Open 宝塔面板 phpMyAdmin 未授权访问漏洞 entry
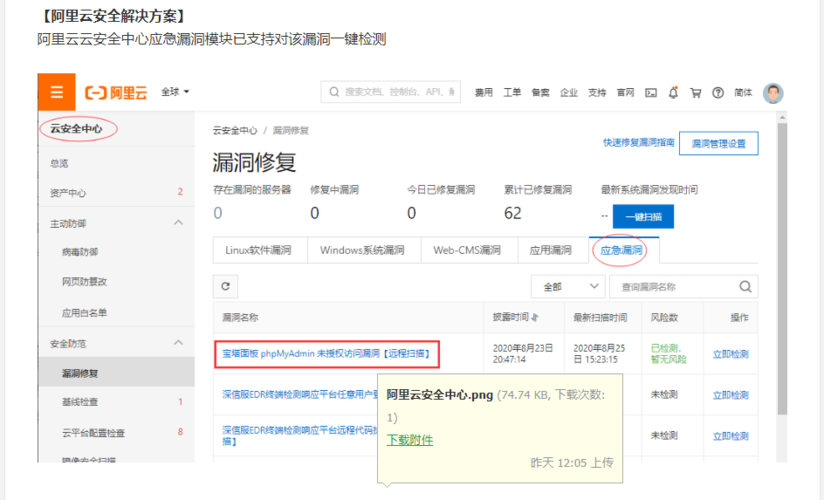Viewport: 824px width, 500px height. [x=326, y=354]
